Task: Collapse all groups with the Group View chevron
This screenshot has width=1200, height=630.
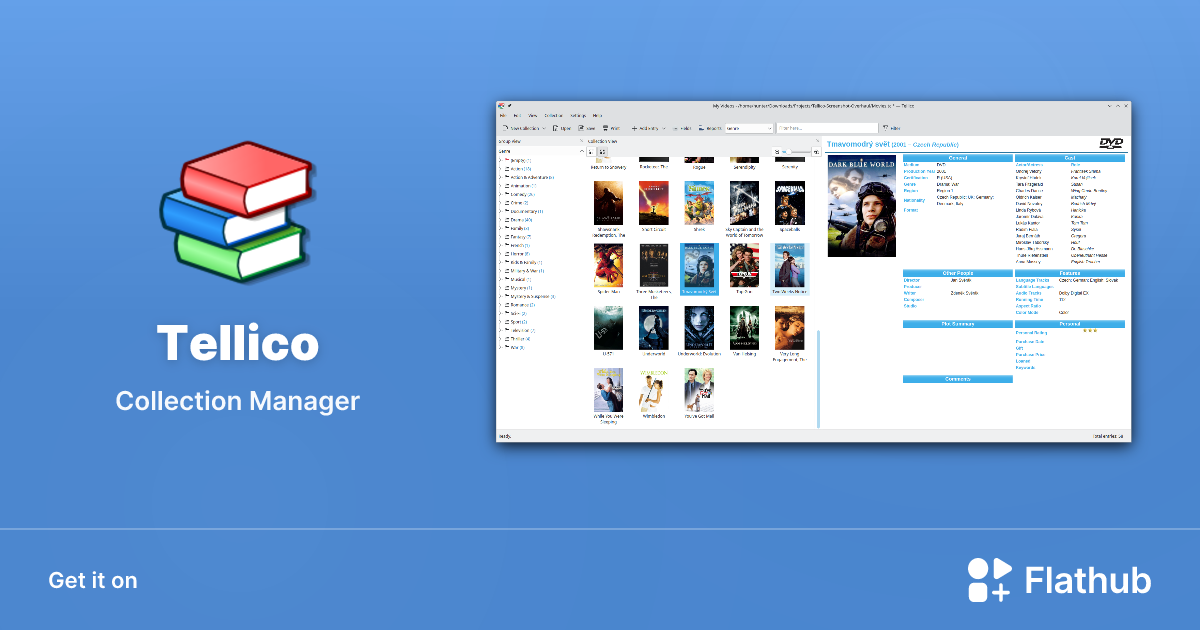Action: (x=582, y=150)
